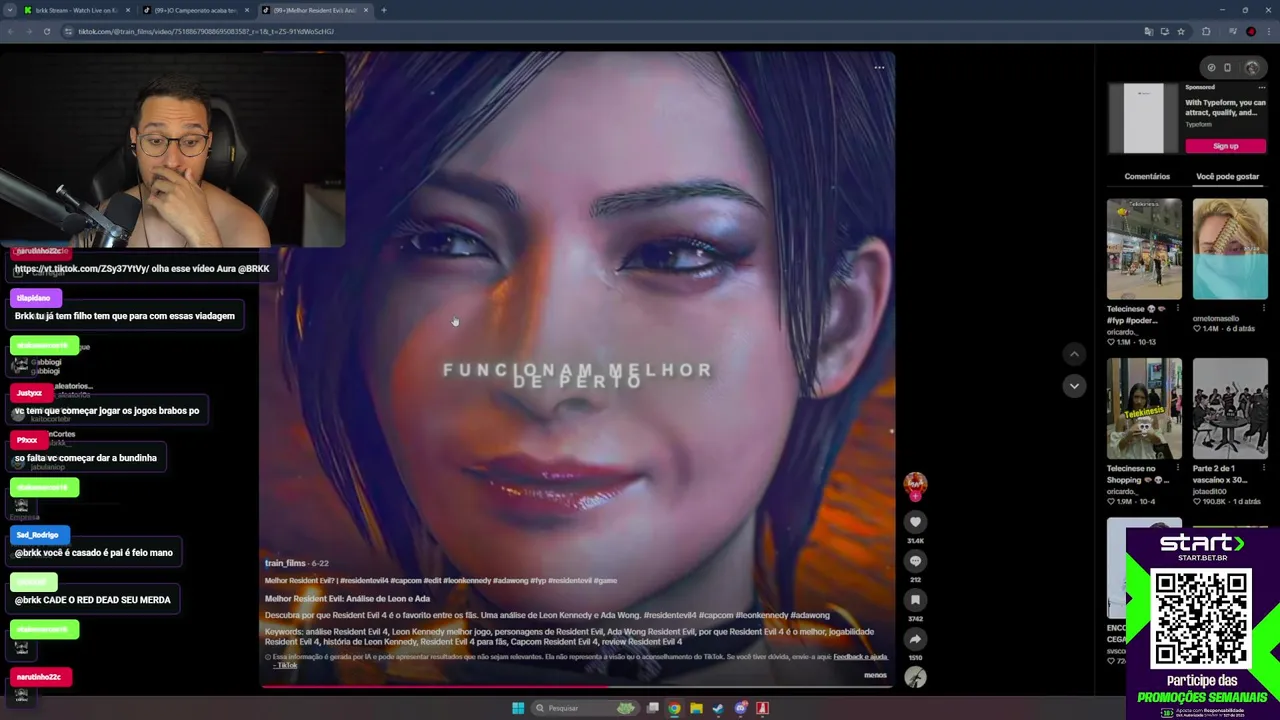Click the Typeform Sign up button
The image size is (1280, 720).
click(x=1226, y=146)
